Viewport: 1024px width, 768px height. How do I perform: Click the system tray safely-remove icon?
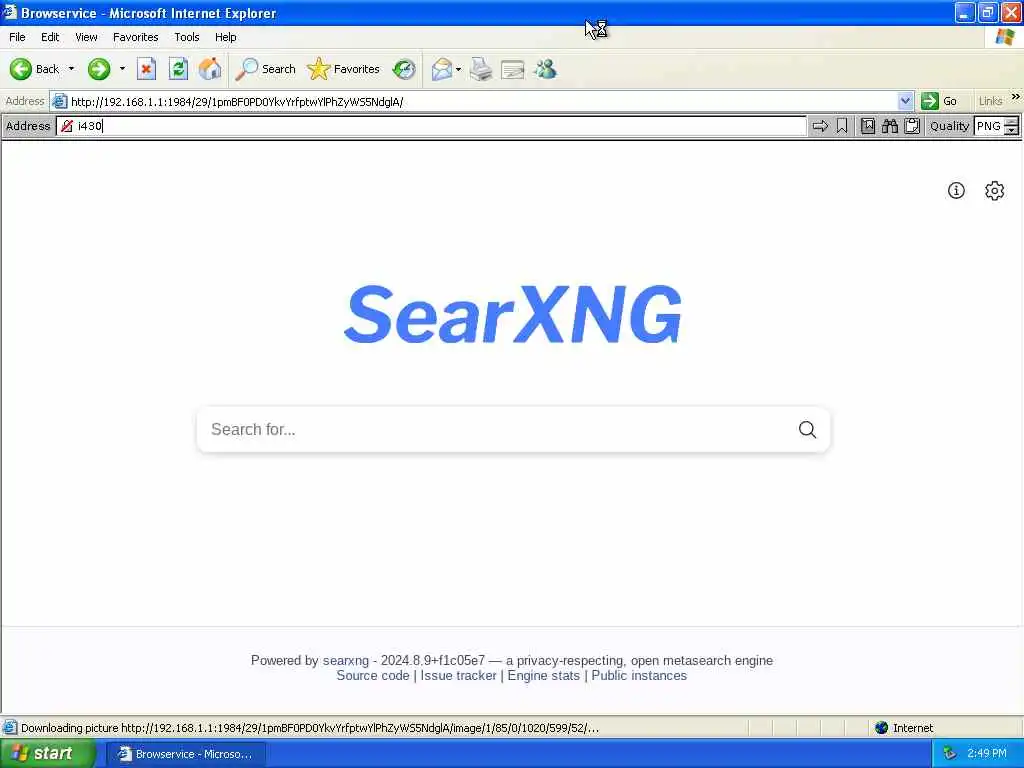click(x=950, y=754)
